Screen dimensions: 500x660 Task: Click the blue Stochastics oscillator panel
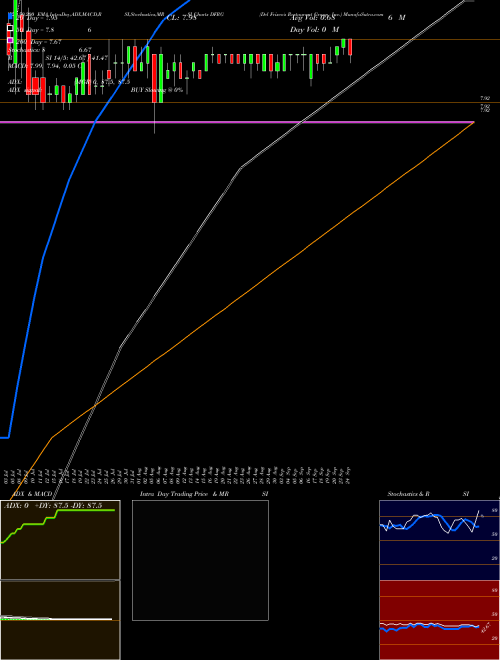point(439,540)
